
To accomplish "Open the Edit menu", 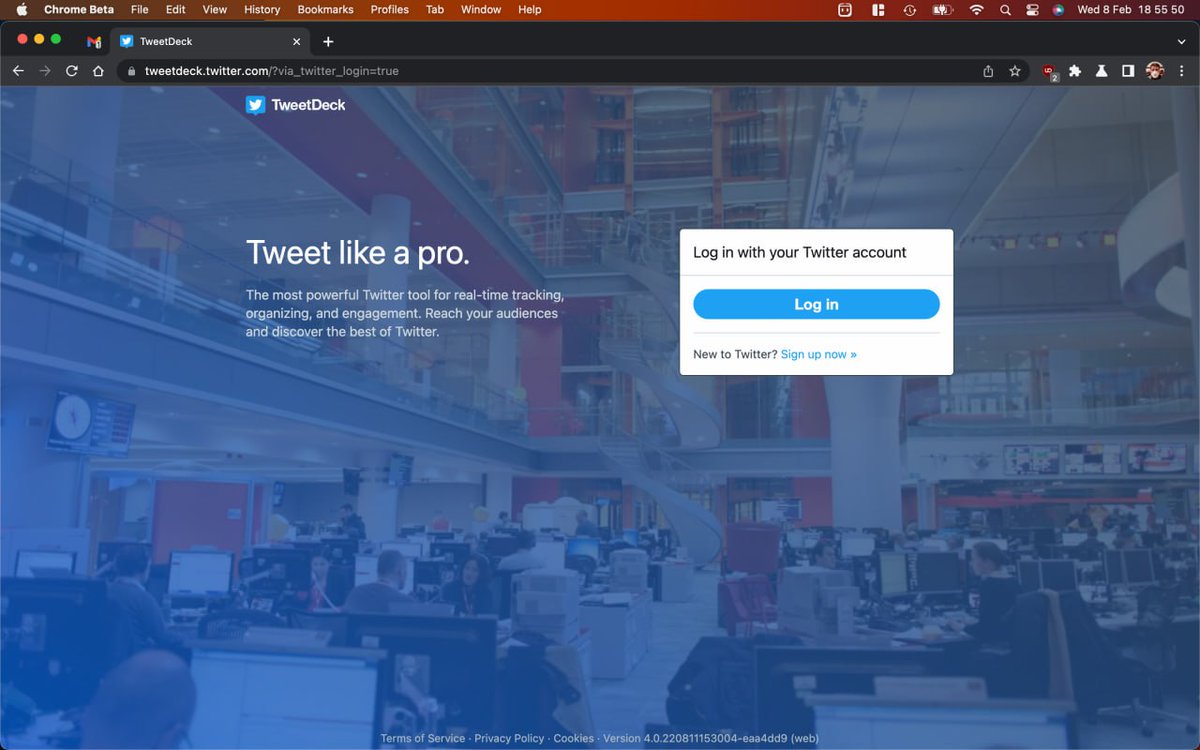I will tap(176, 10).
